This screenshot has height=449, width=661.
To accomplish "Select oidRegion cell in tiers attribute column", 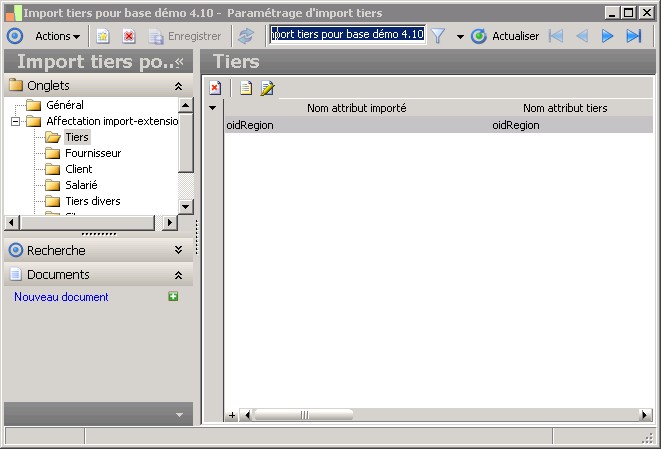I will (572, 125).
